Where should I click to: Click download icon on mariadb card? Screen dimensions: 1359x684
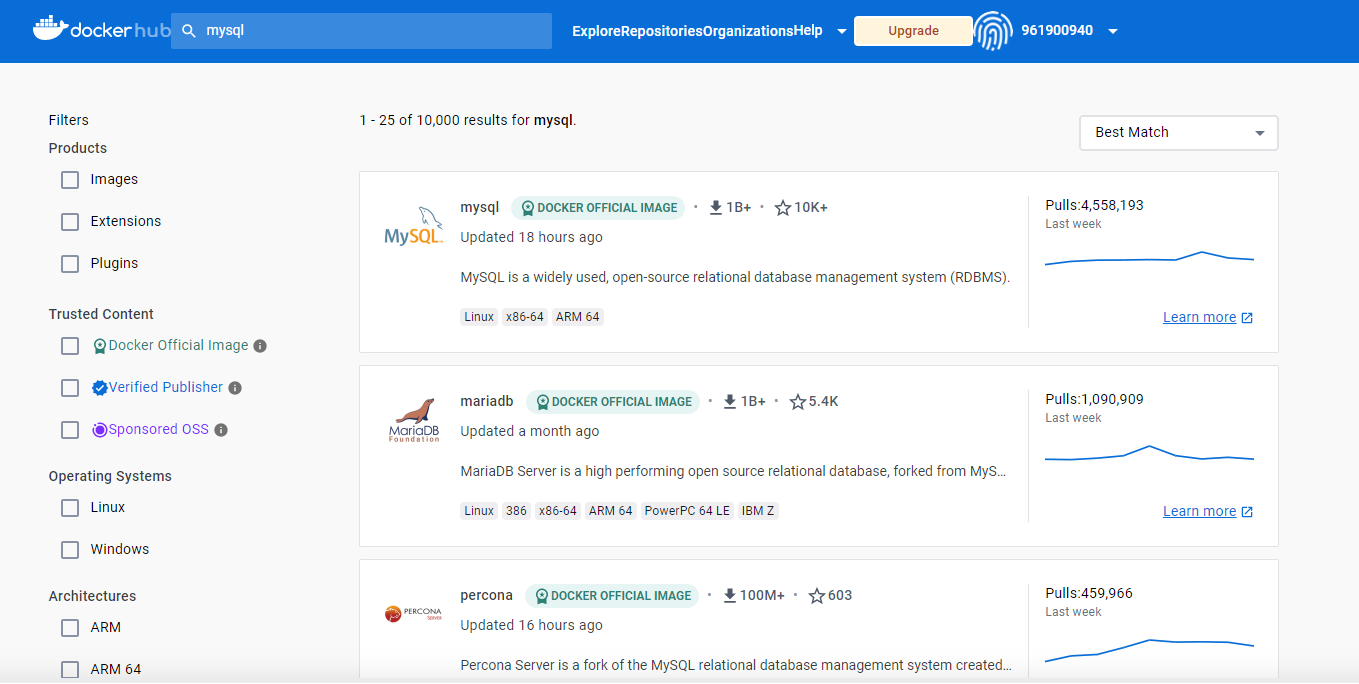731,402
